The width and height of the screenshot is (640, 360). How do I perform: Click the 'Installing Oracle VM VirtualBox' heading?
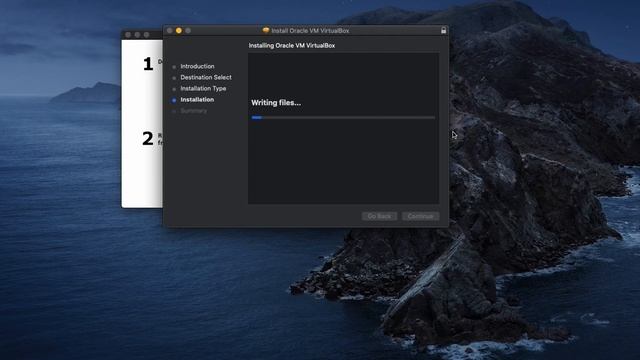[292, 45]
